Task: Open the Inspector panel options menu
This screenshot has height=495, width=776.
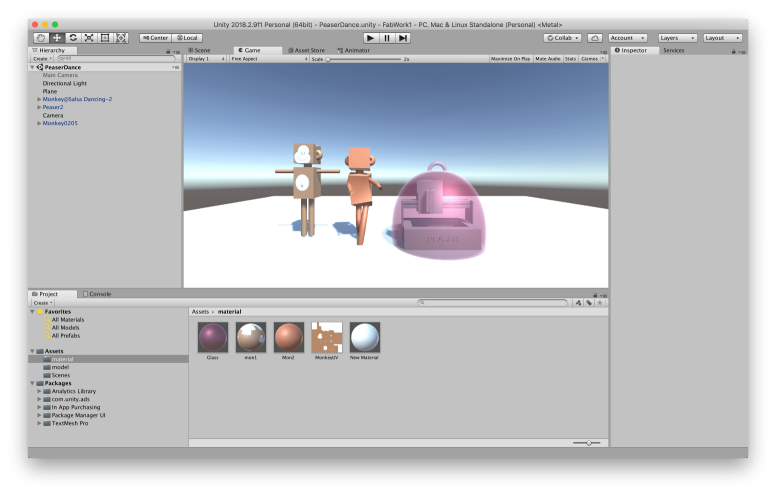Action: coord(742,51)
